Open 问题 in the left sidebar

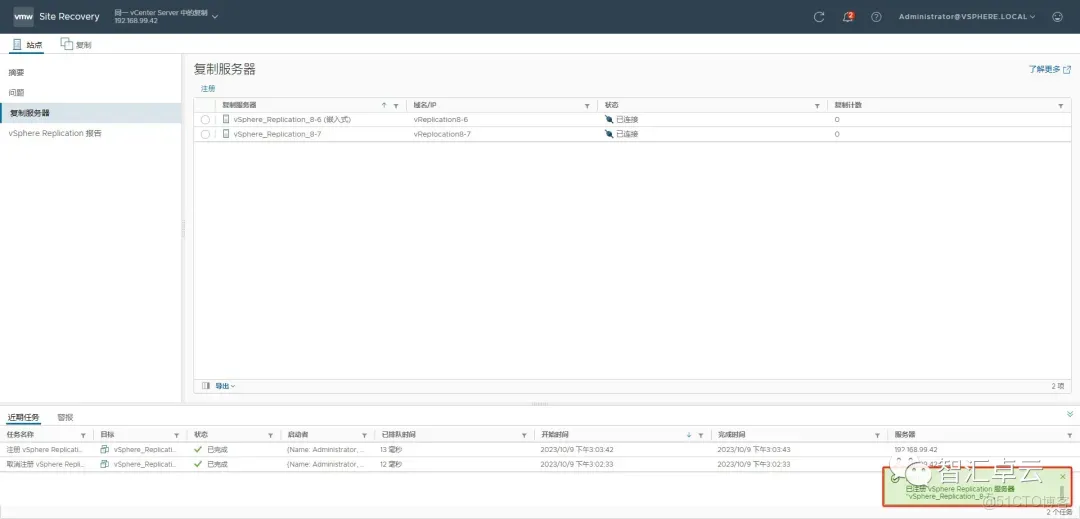click(16, 92)
